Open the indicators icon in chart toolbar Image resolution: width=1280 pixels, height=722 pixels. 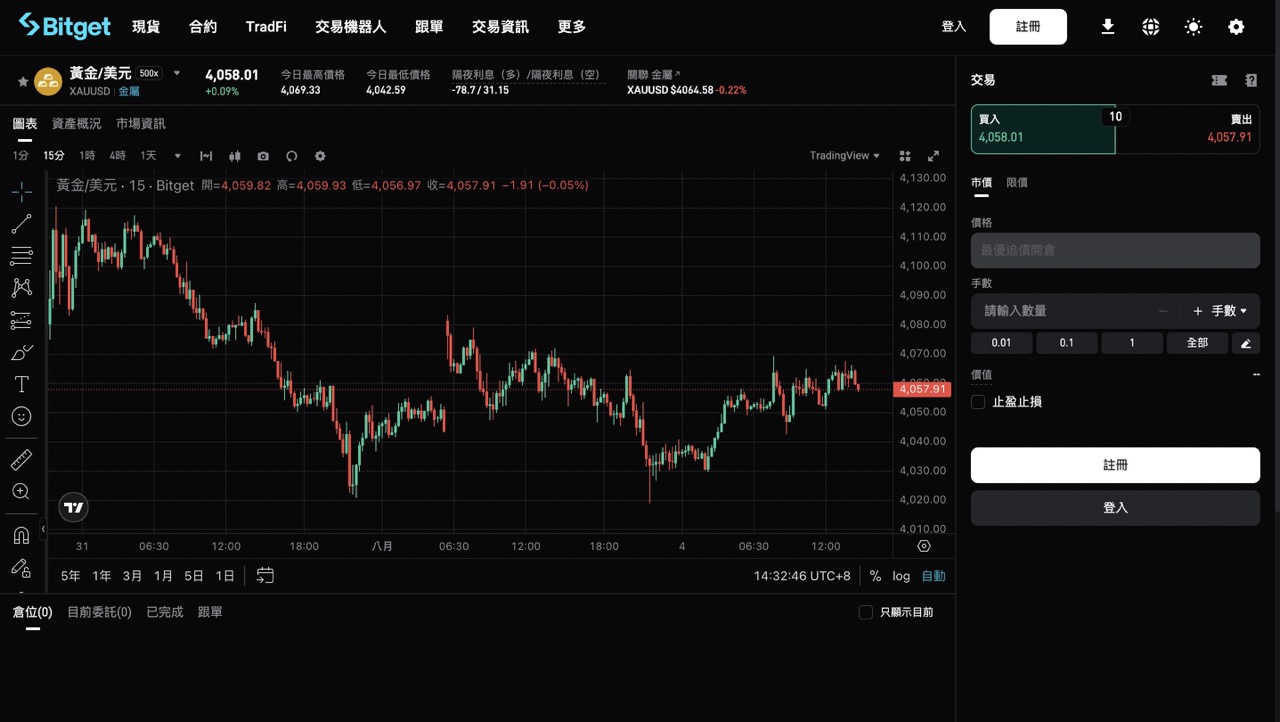tap(206, 156)
